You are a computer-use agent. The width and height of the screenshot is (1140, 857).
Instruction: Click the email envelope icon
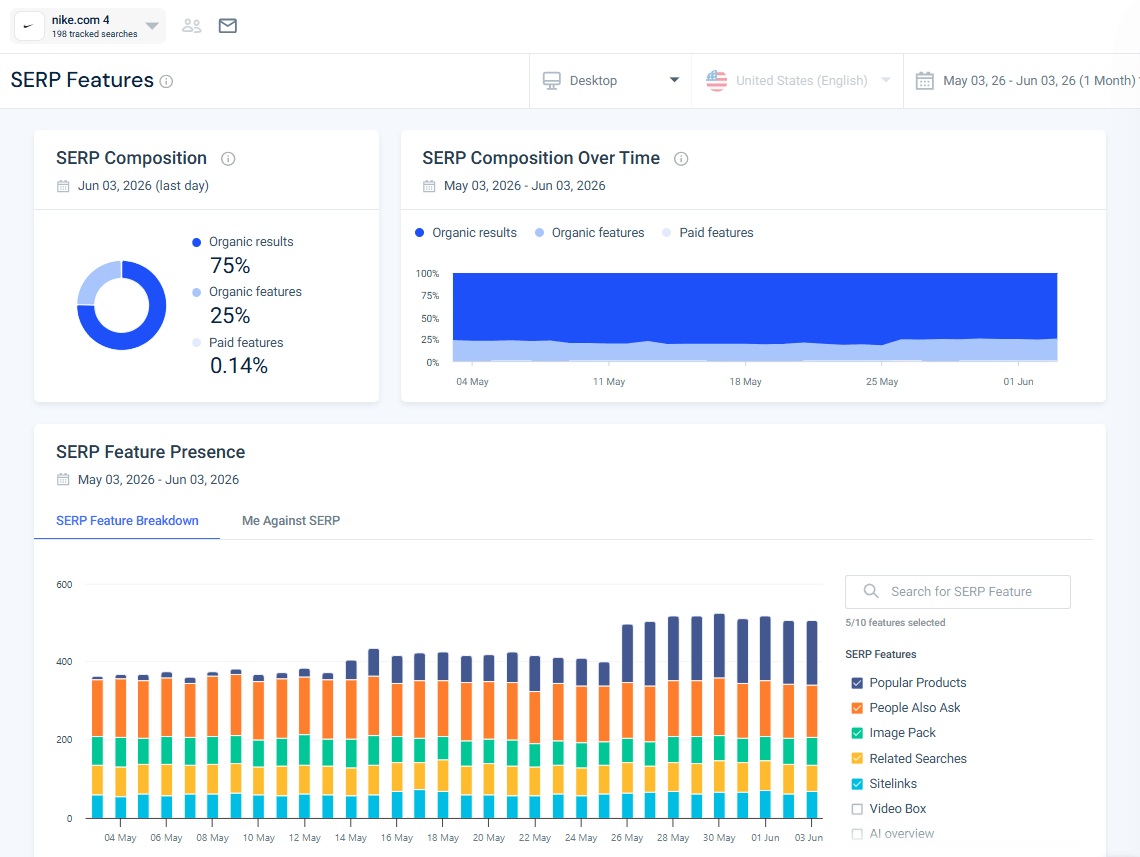point(228,26)
